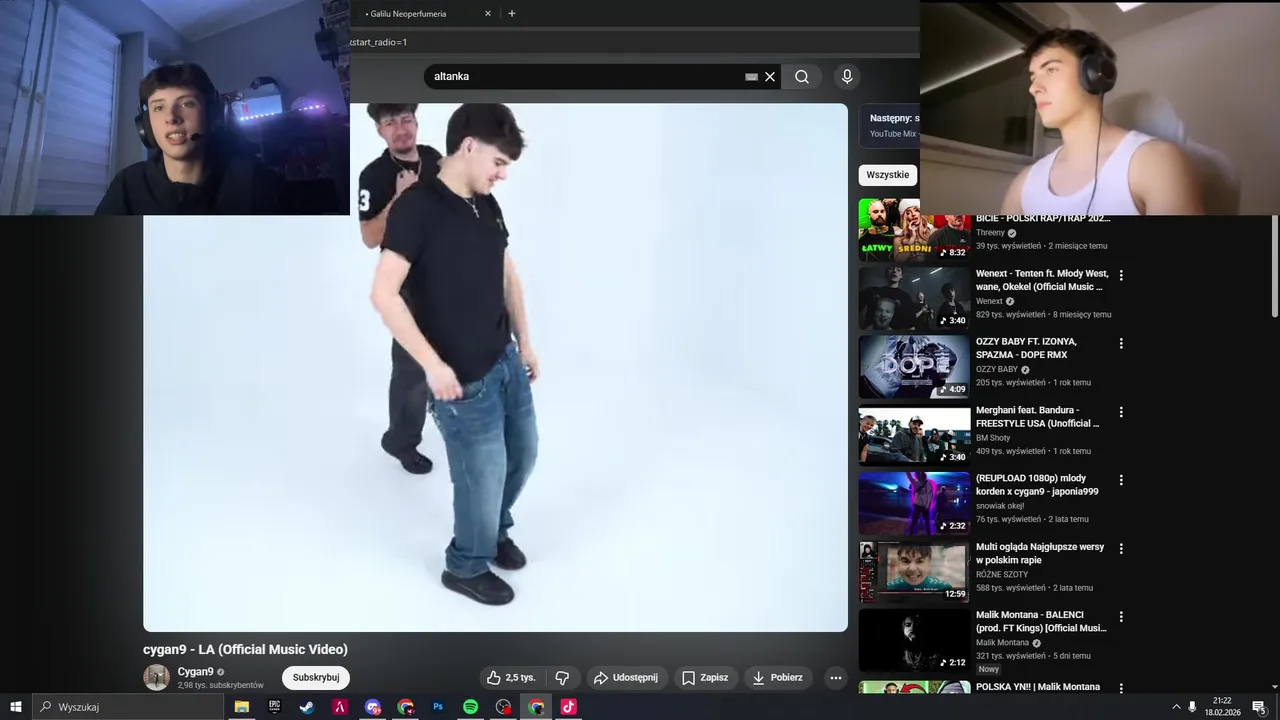1280x720 pixels.
Task: Select the Wszystkie filter chip
Action: click(888, 175)
